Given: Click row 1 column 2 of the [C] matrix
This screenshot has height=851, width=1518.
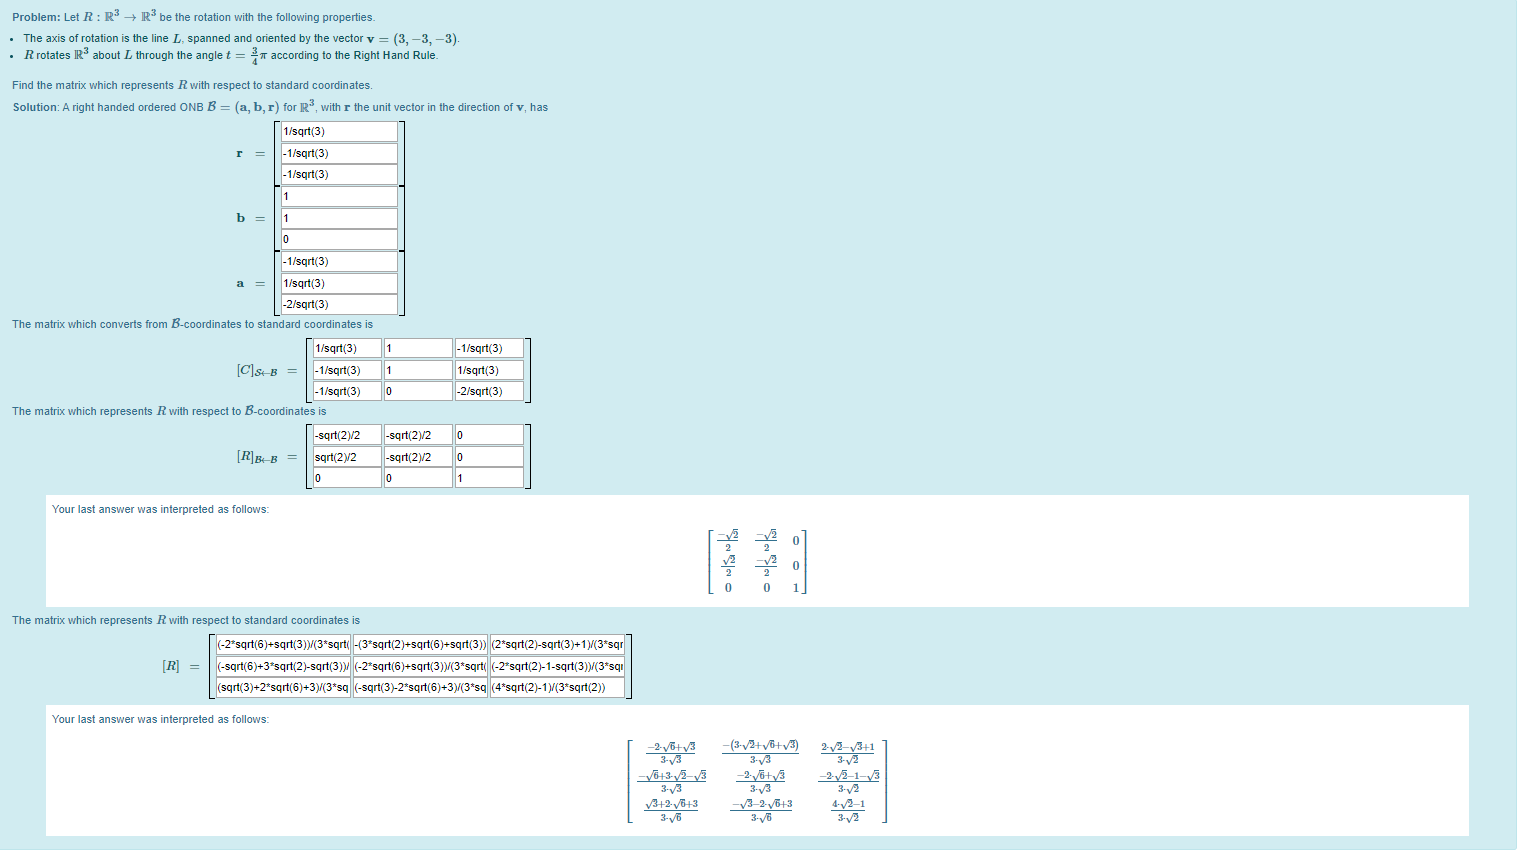Looking at the screenshot, I should [418, 348].
